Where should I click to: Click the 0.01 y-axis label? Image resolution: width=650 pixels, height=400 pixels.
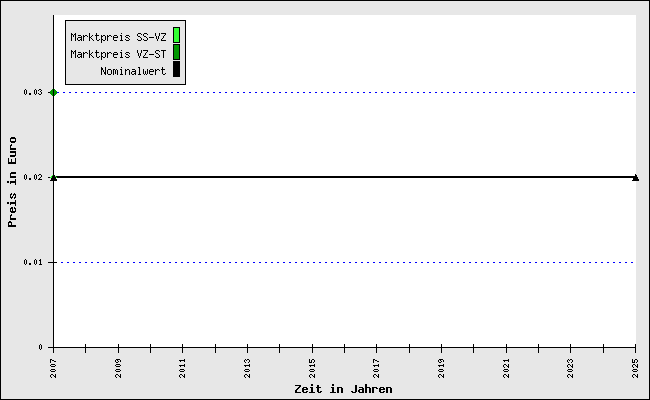coord(33,262)
